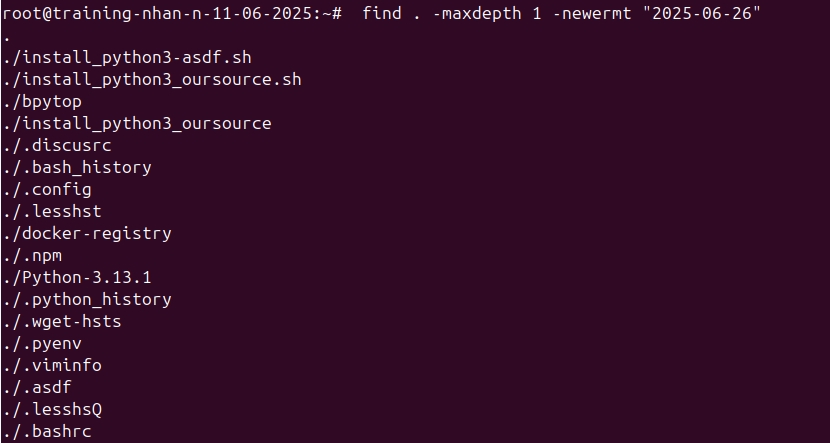
Task: Click the ./.lesshsQ entry
Action: pyautogui.click(x=52, y=409)
